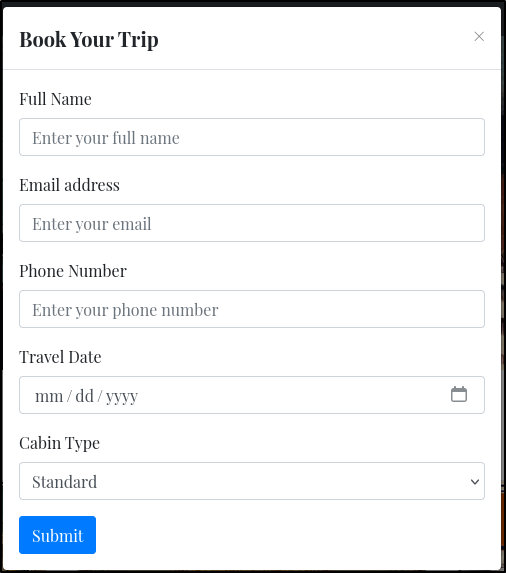Open the calendar picker icon
Viewport: 506px width, 573px height.
point(459,394)
